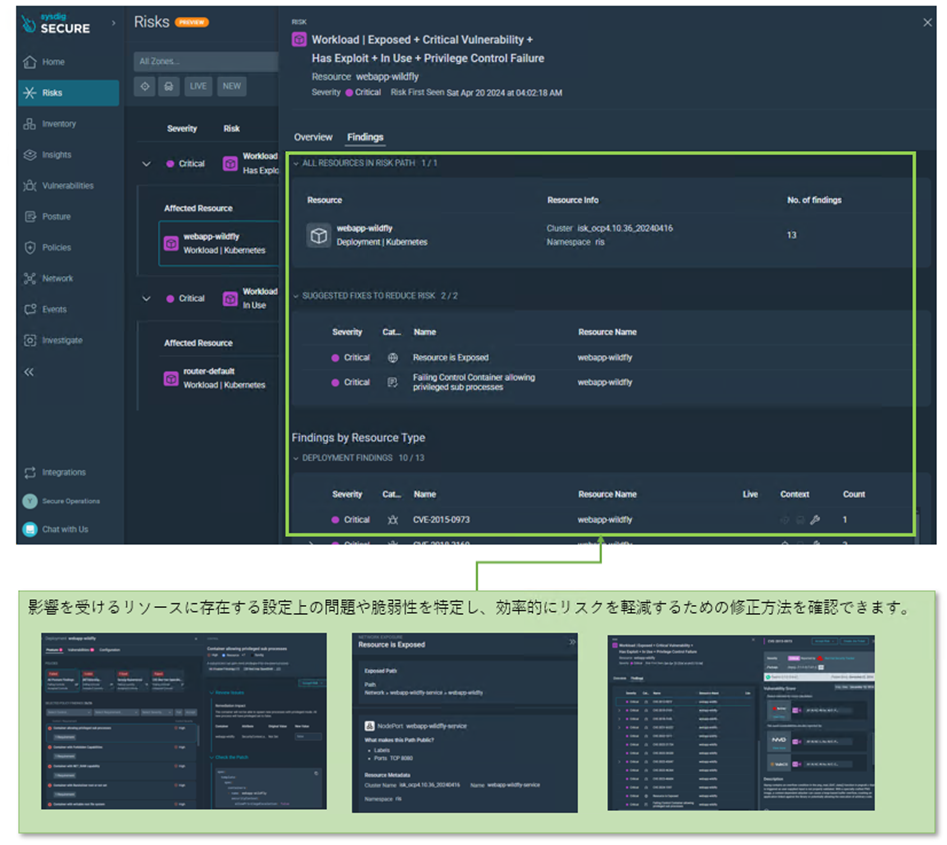Collapse the All Resources in Risk Path section
The width and height of the screenshot is (947, 845).
(296, 162)
